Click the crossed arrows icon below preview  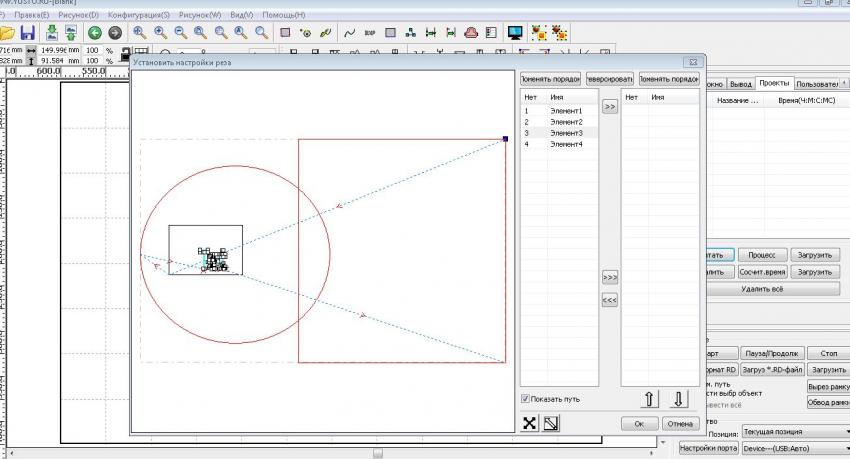(x=530, y=423)
